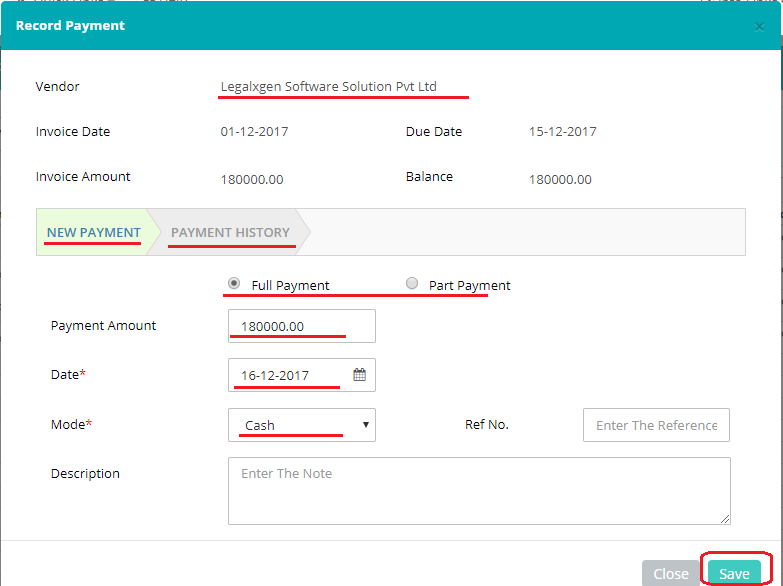Click the Record Payment dialog title
The image size is (783, 586).
point(70,26)
